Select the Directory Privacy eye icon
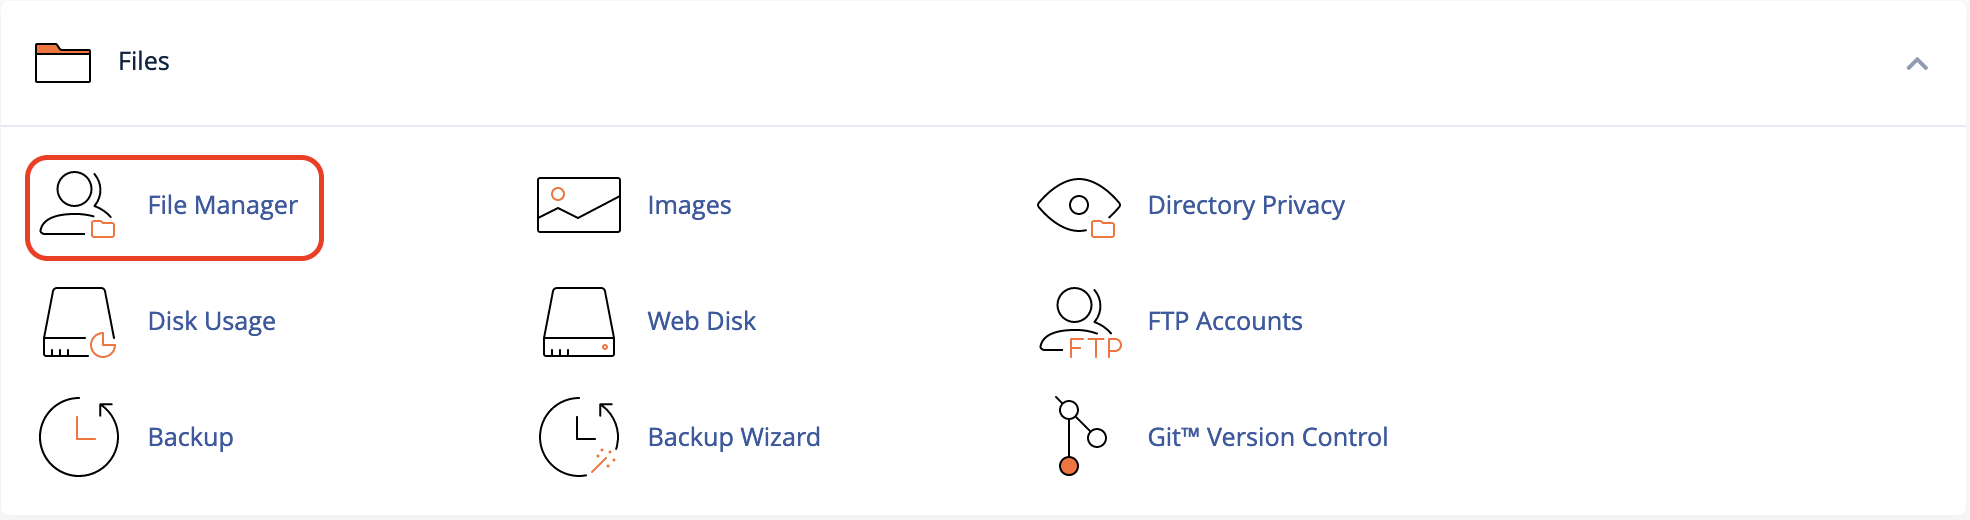Viewport: 1970px width, 520px height. click(x=1079, y=207)
